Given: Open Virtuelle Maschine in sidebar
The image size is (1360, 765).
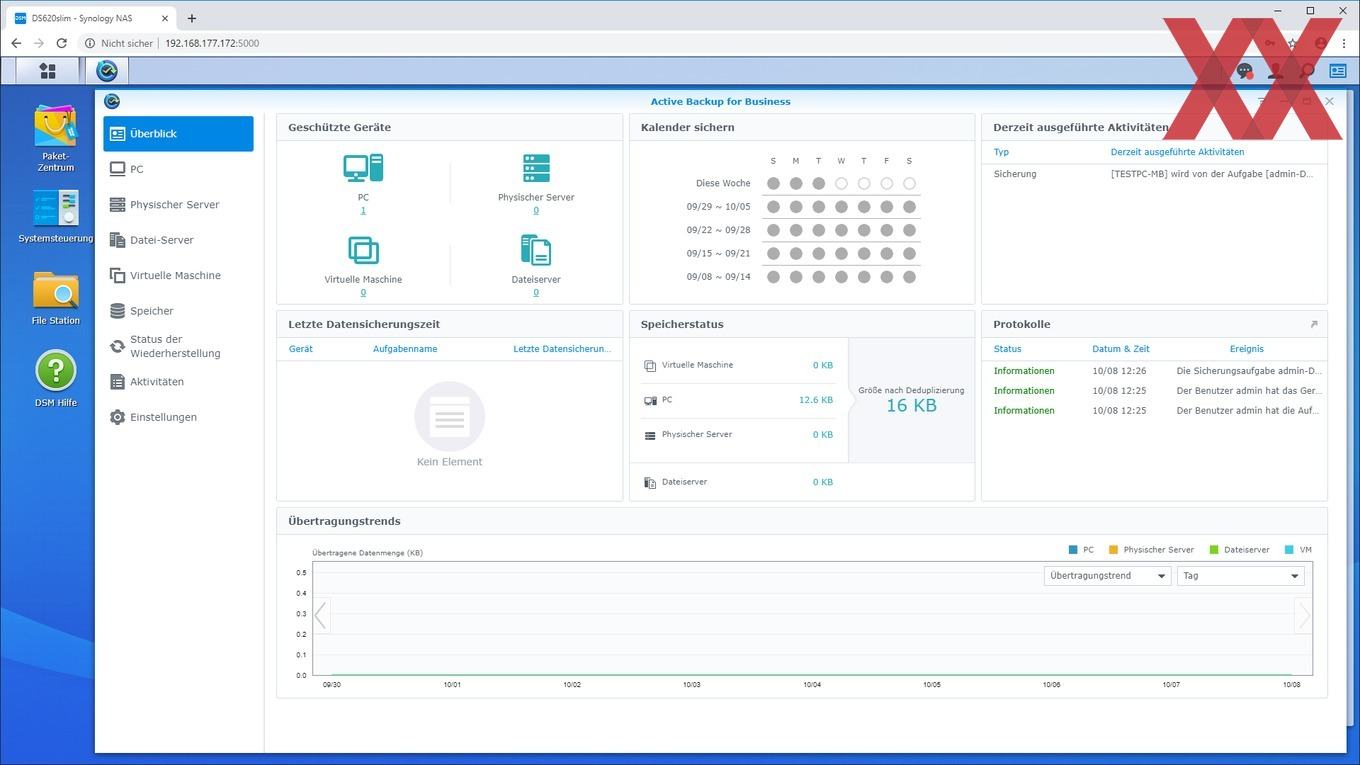Looking at the screenshot, I should (x=178, y=275).
